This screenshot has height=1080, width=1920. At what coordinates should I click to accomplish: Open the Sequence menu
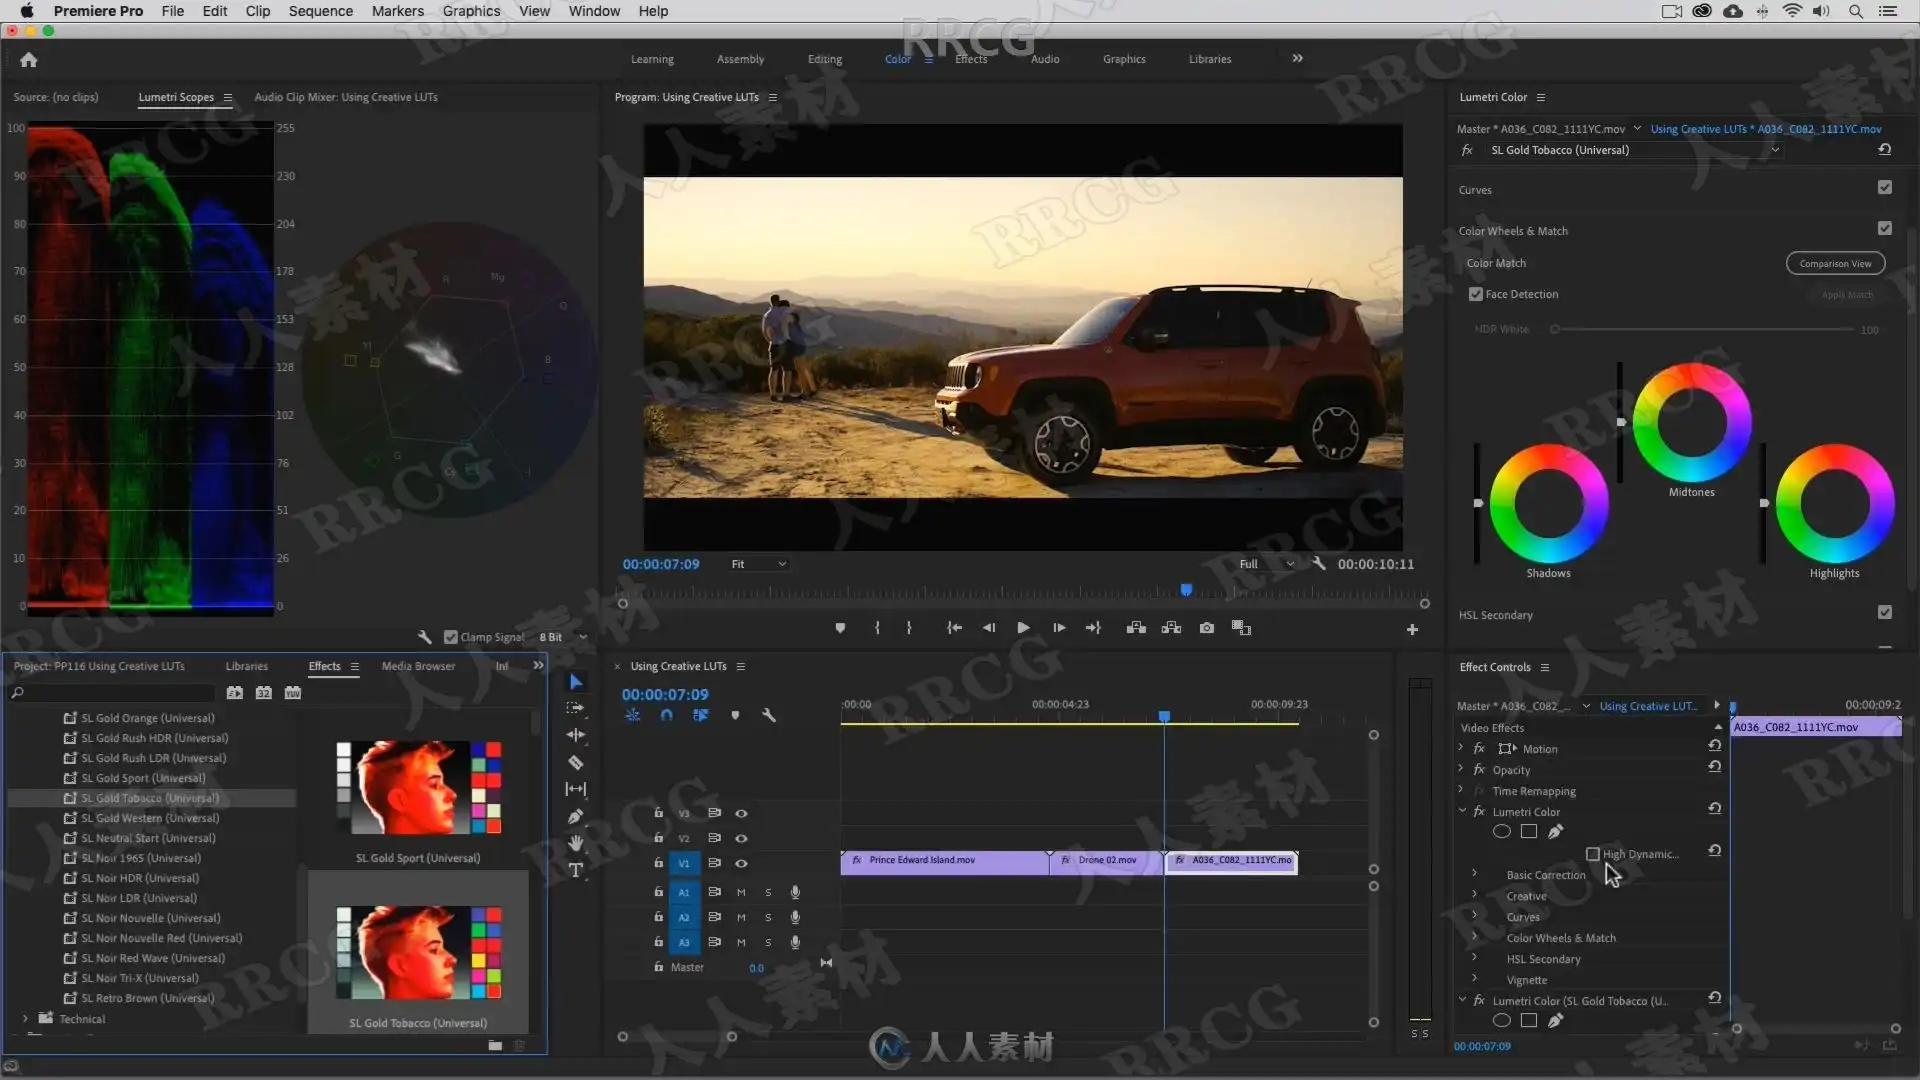click(x=320, y=11)
